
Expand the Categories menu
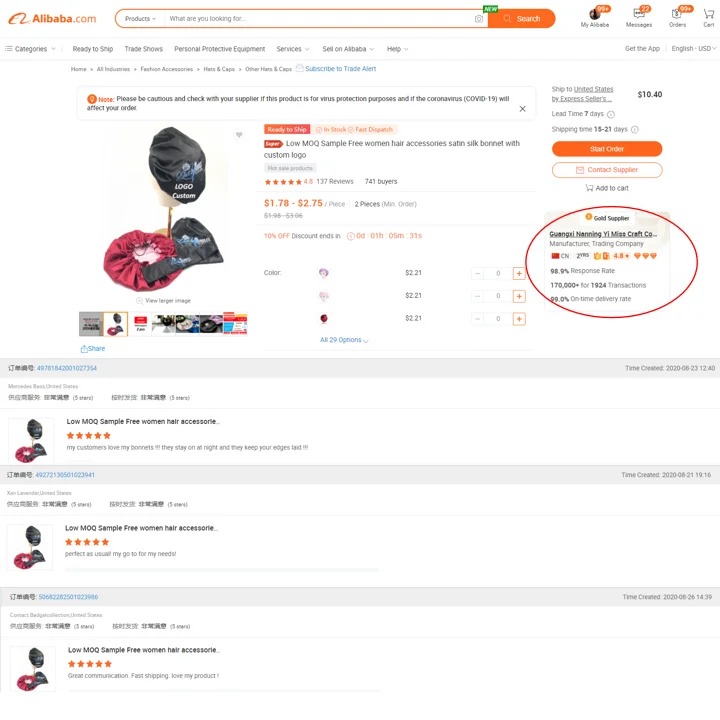point(30,49)
